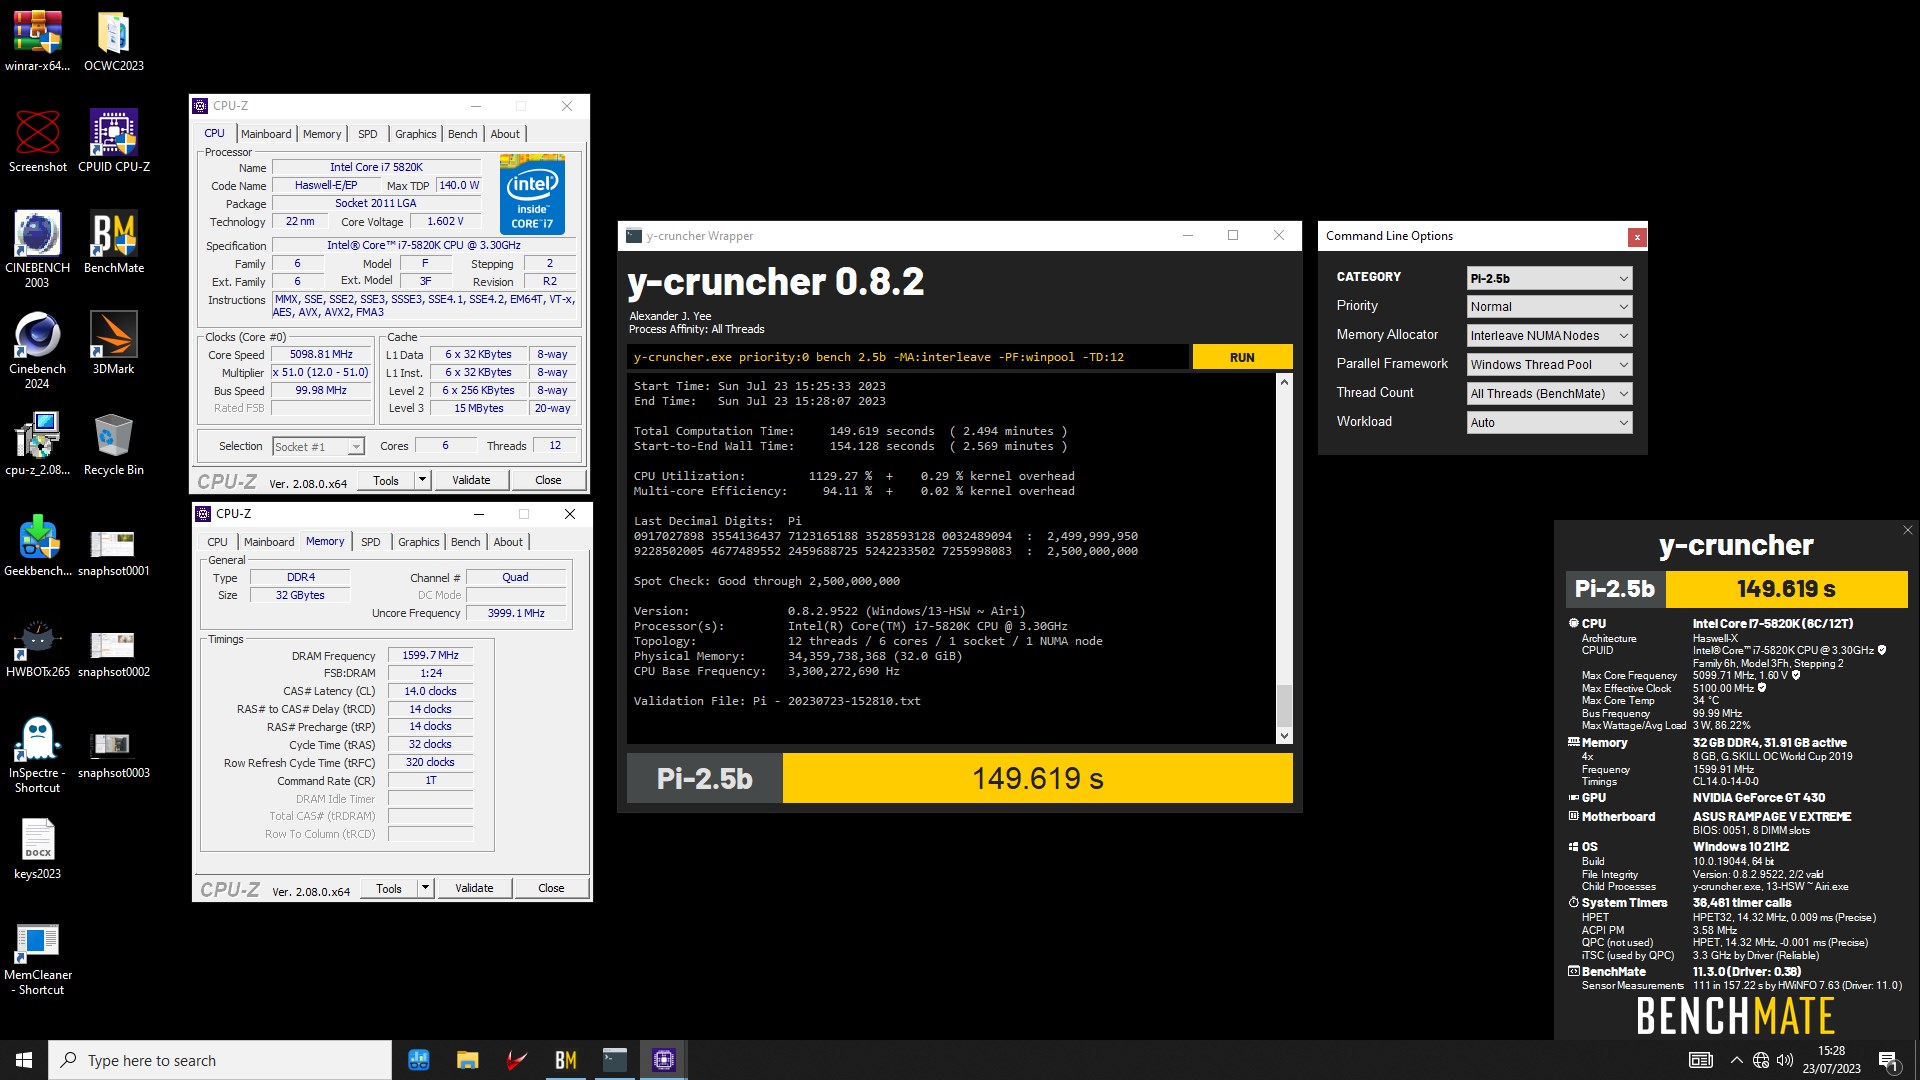Open the Thread Count dropdown

point(1549,393)
